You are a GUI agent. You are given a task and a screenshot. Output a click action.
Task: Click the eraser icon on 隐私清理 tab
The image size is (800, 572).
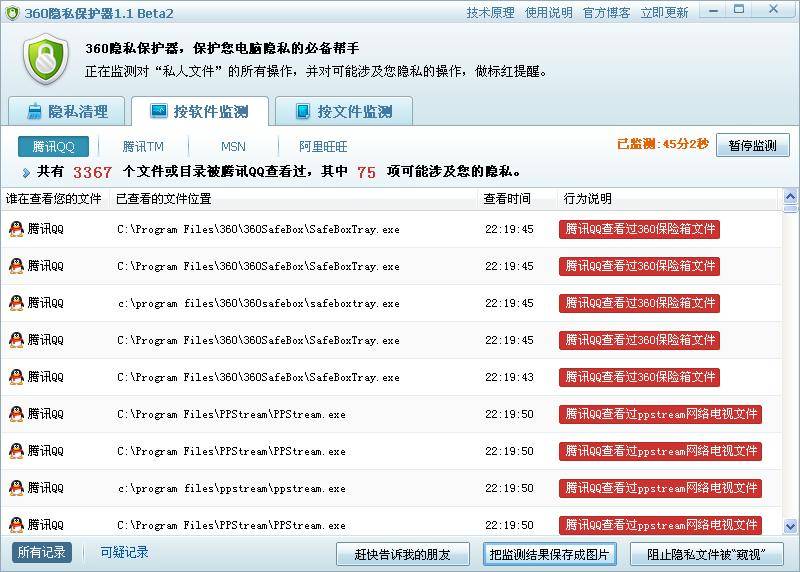click(x=34, y=111)
